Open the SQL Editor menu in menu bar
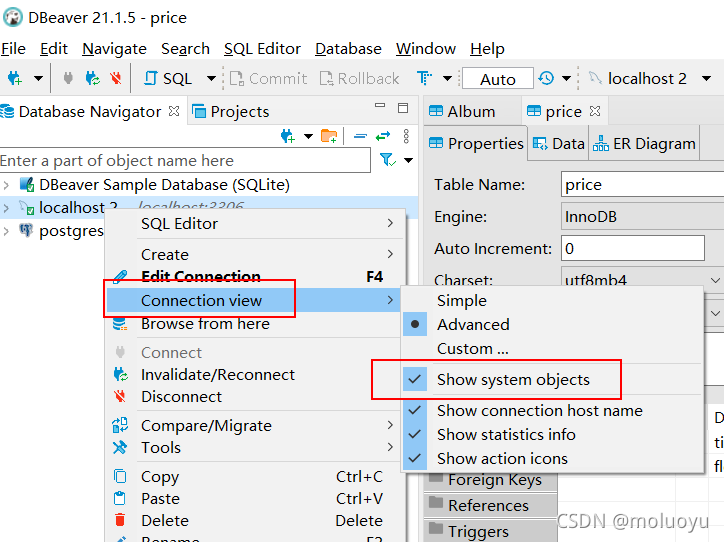 262,48
